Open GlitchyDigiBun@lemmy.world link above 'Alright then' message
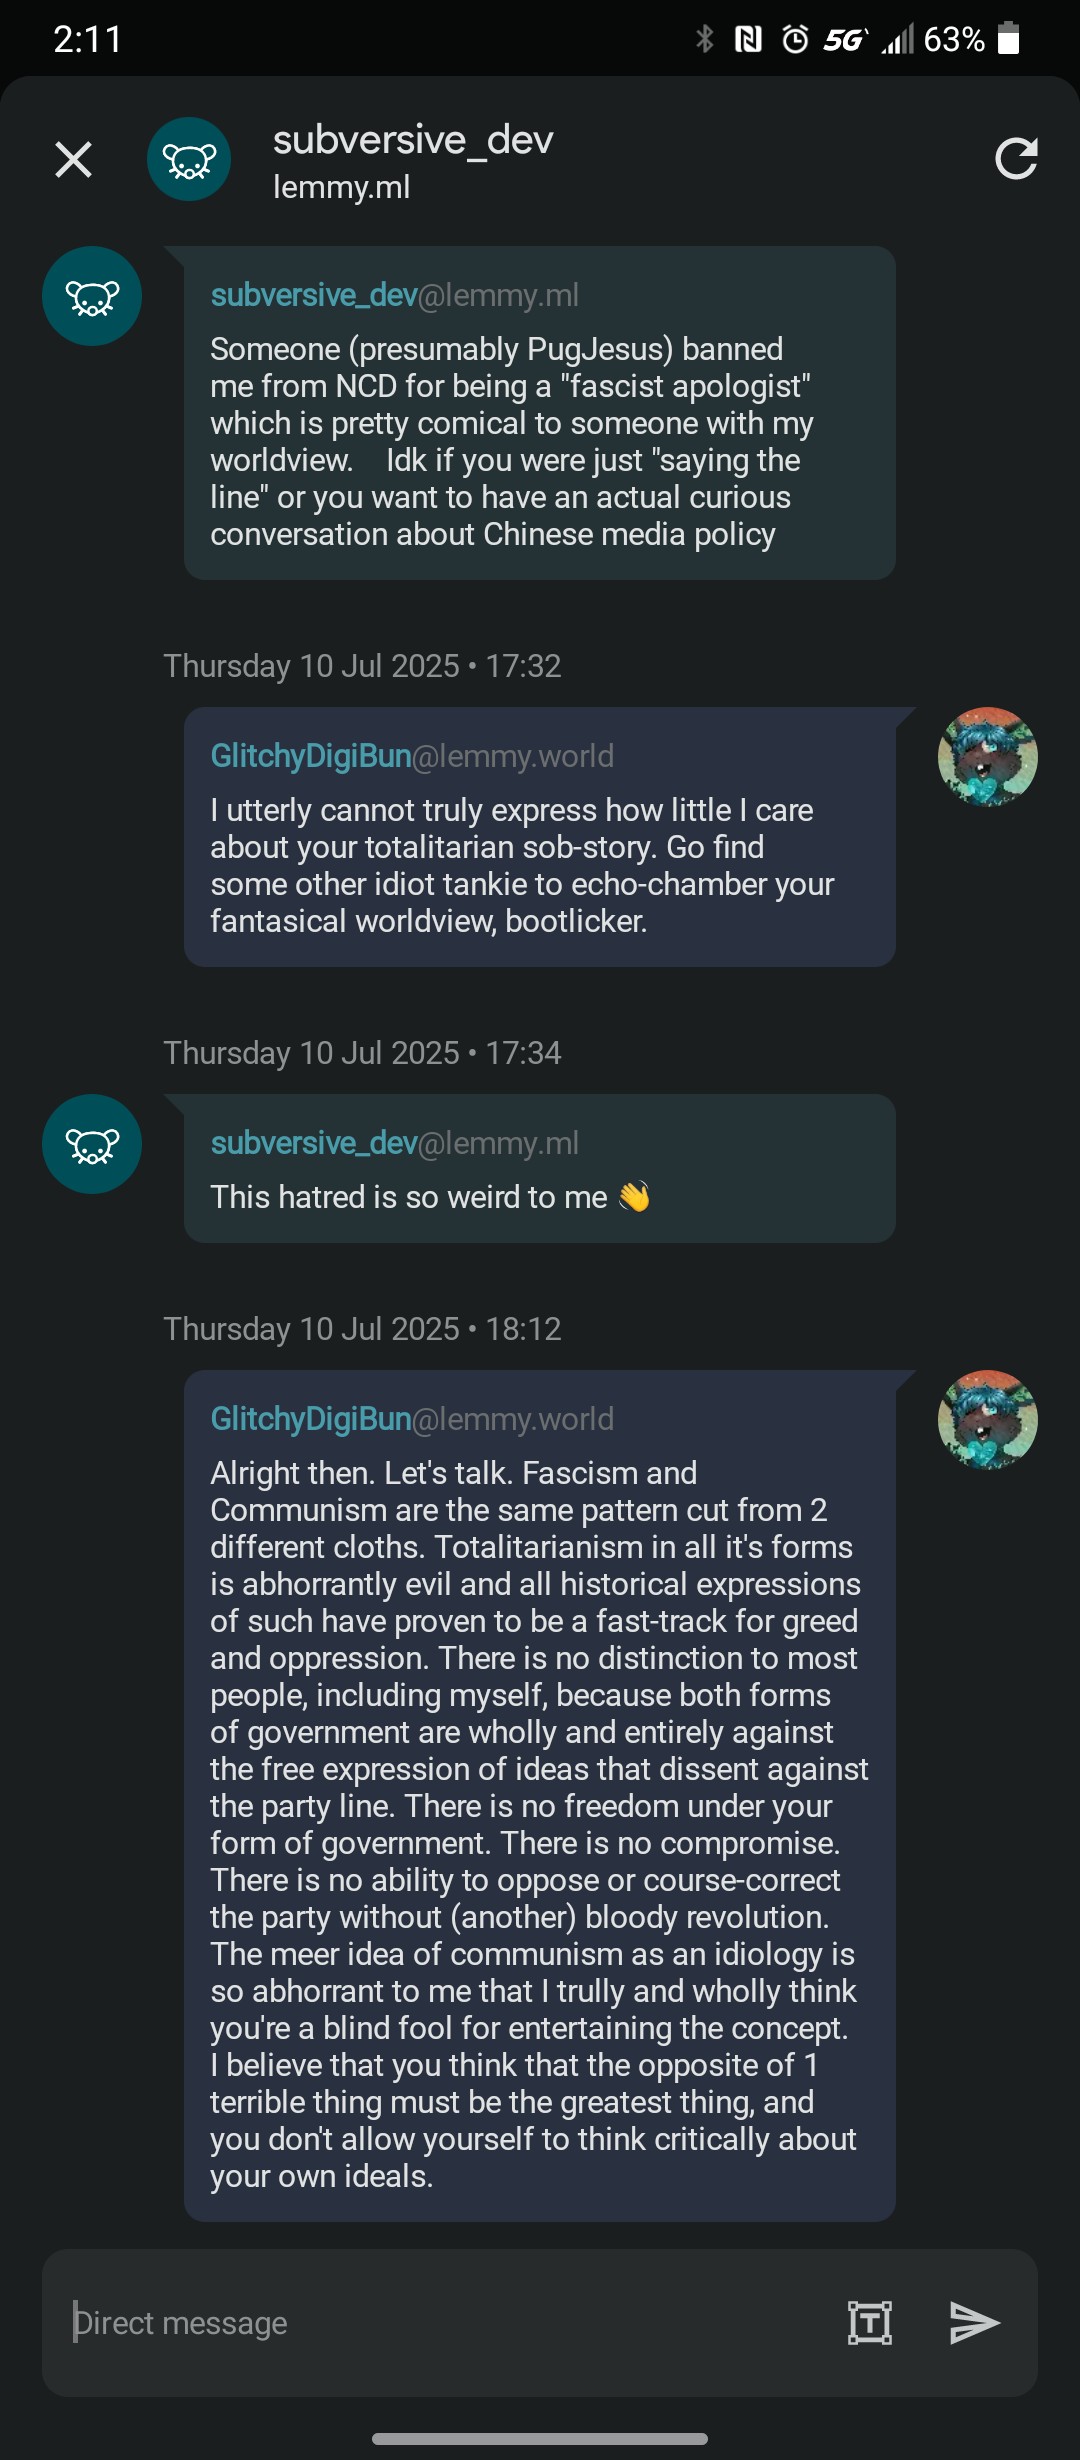 click(411, 1419)
